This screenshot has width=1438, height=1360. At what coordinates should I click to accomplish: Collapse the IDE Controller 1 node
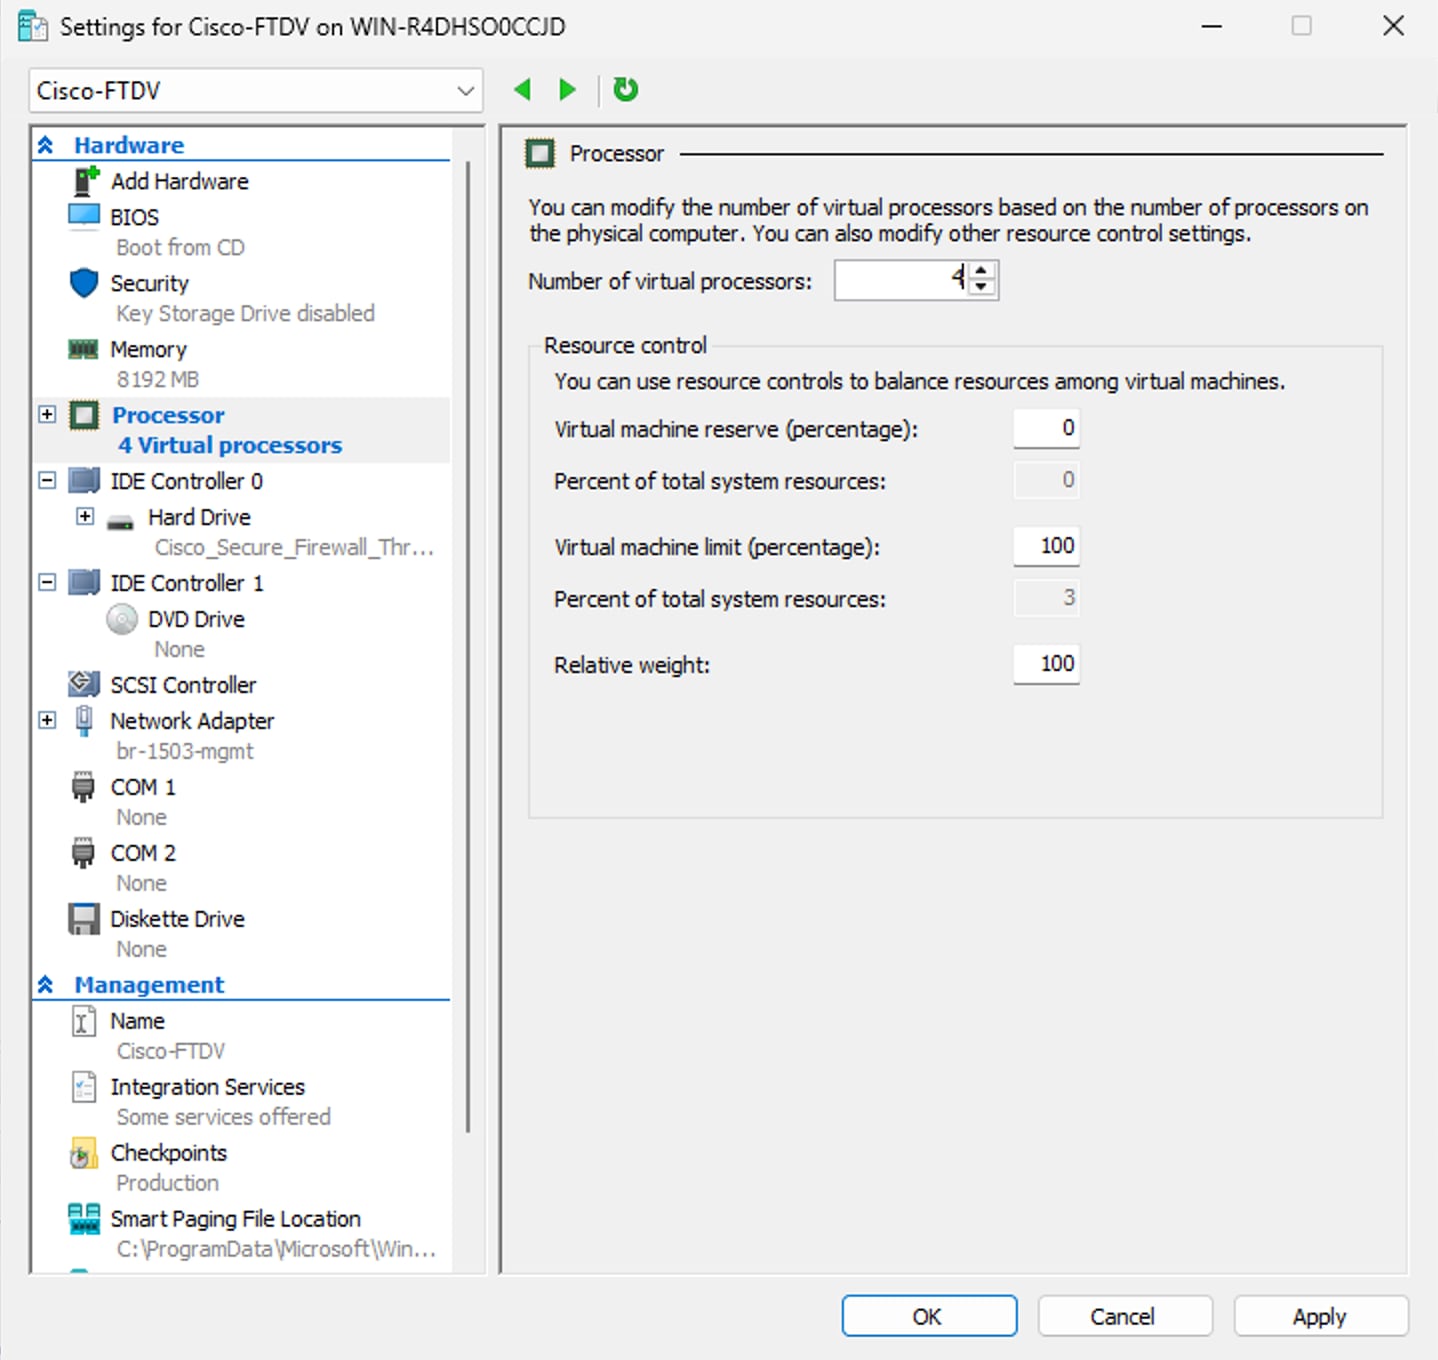[x=47, y=582]
